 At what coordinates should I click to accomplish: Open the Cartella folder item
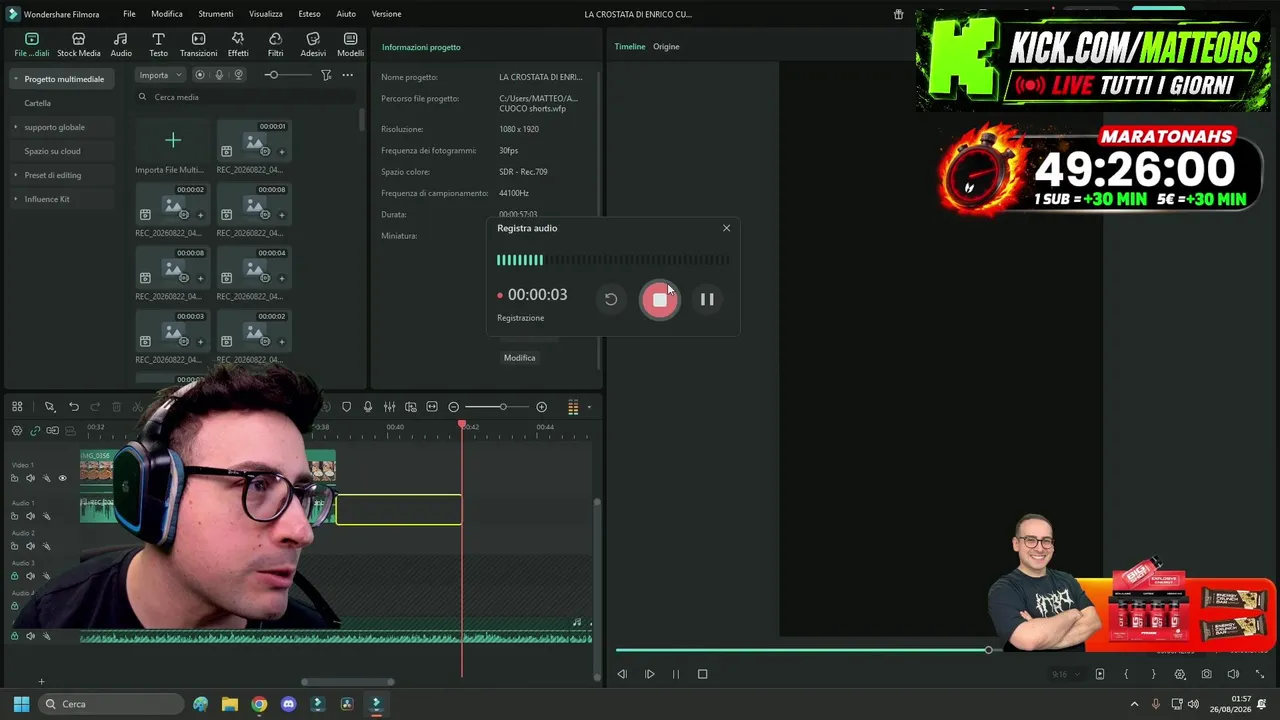(38, 103)
